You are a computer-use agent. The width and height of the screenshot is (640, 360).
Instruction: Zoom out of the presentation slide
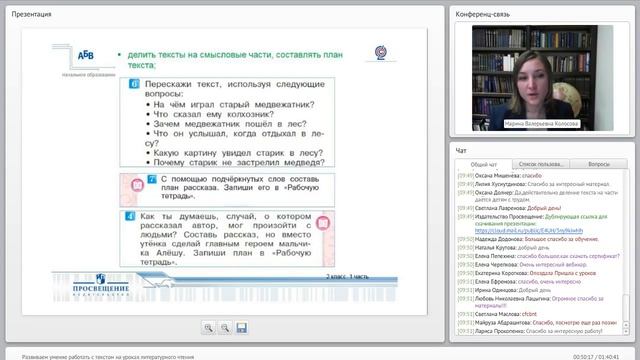[225, 328]
